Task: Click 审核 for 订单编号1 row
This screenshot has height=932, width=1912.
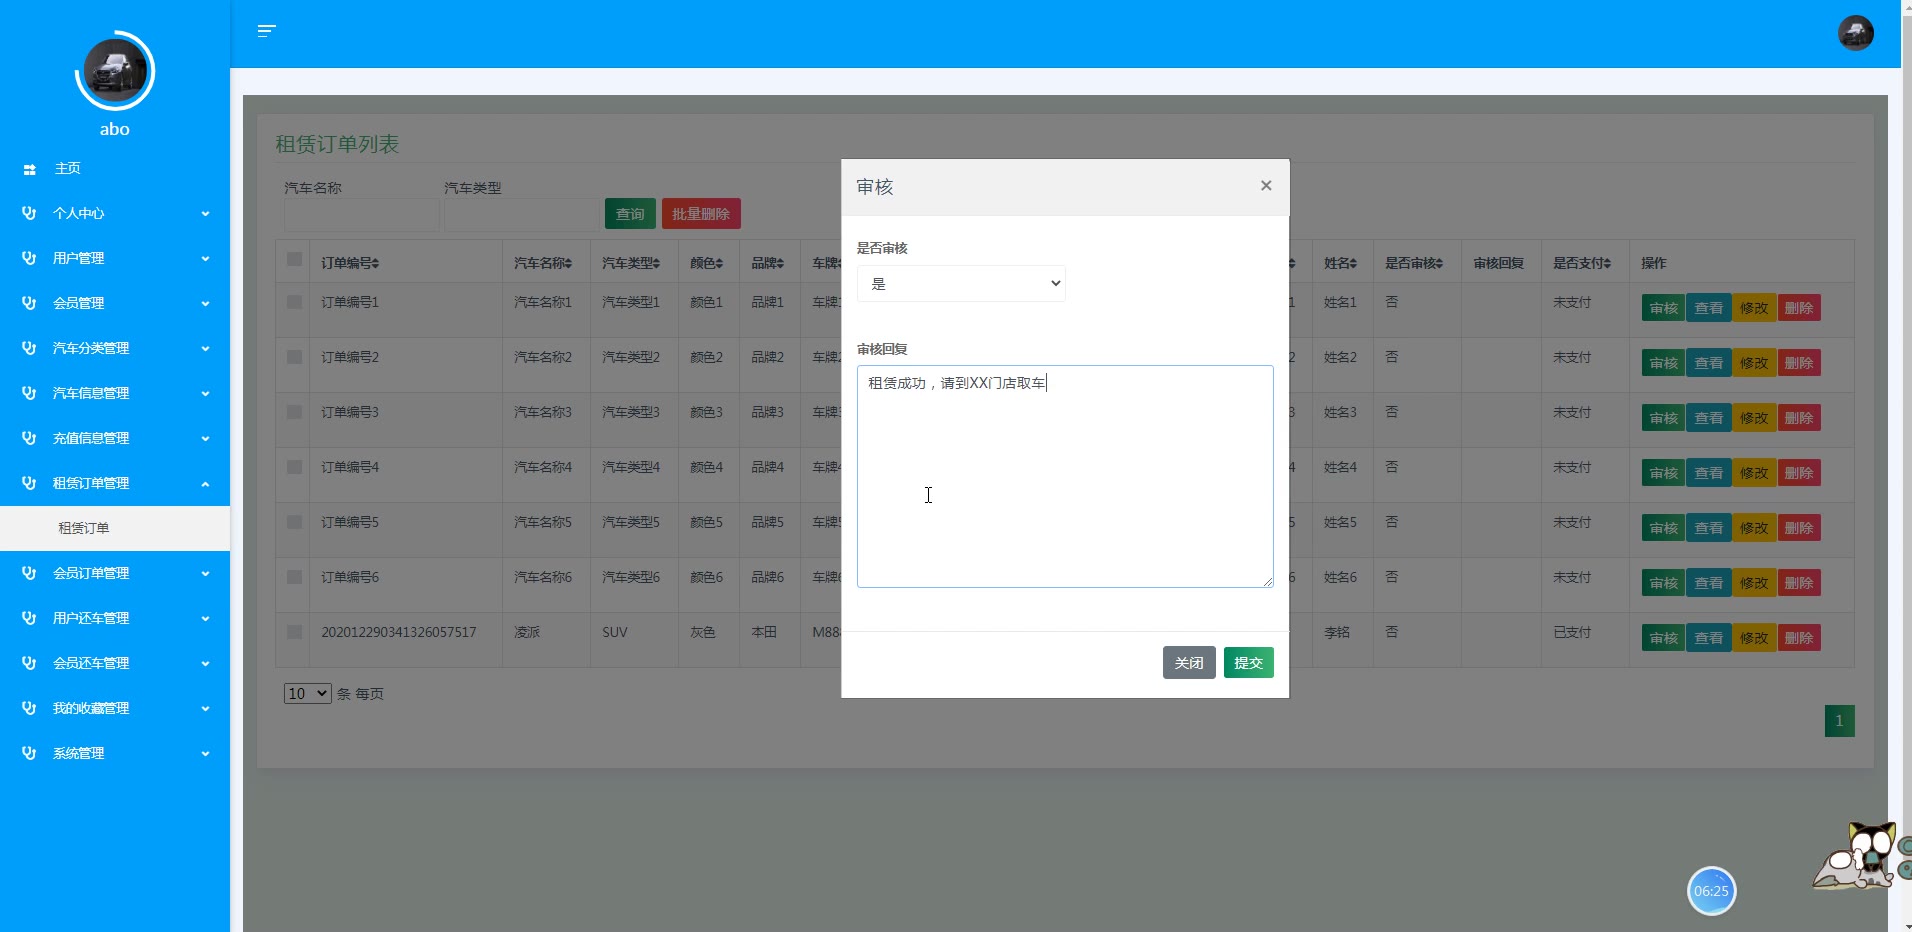Action: pos(1663,308)
